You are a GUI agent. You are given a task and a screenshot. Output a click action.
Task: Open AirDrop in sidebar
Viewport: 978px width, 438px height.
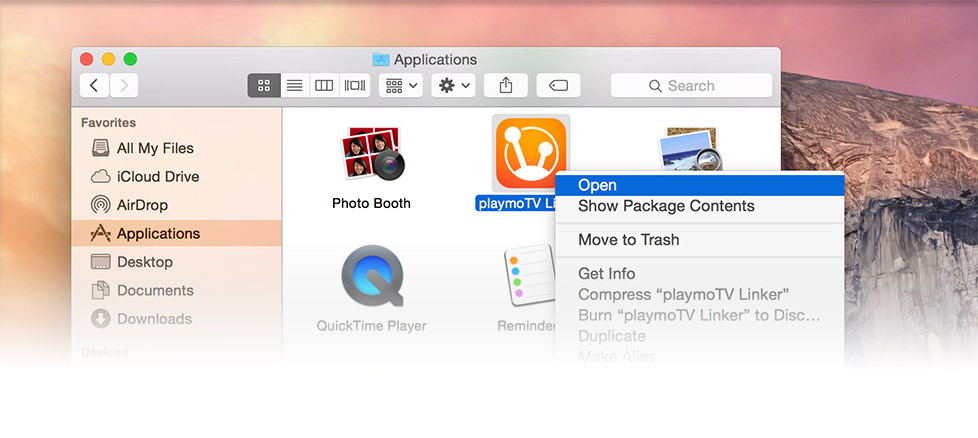(177, 205)
